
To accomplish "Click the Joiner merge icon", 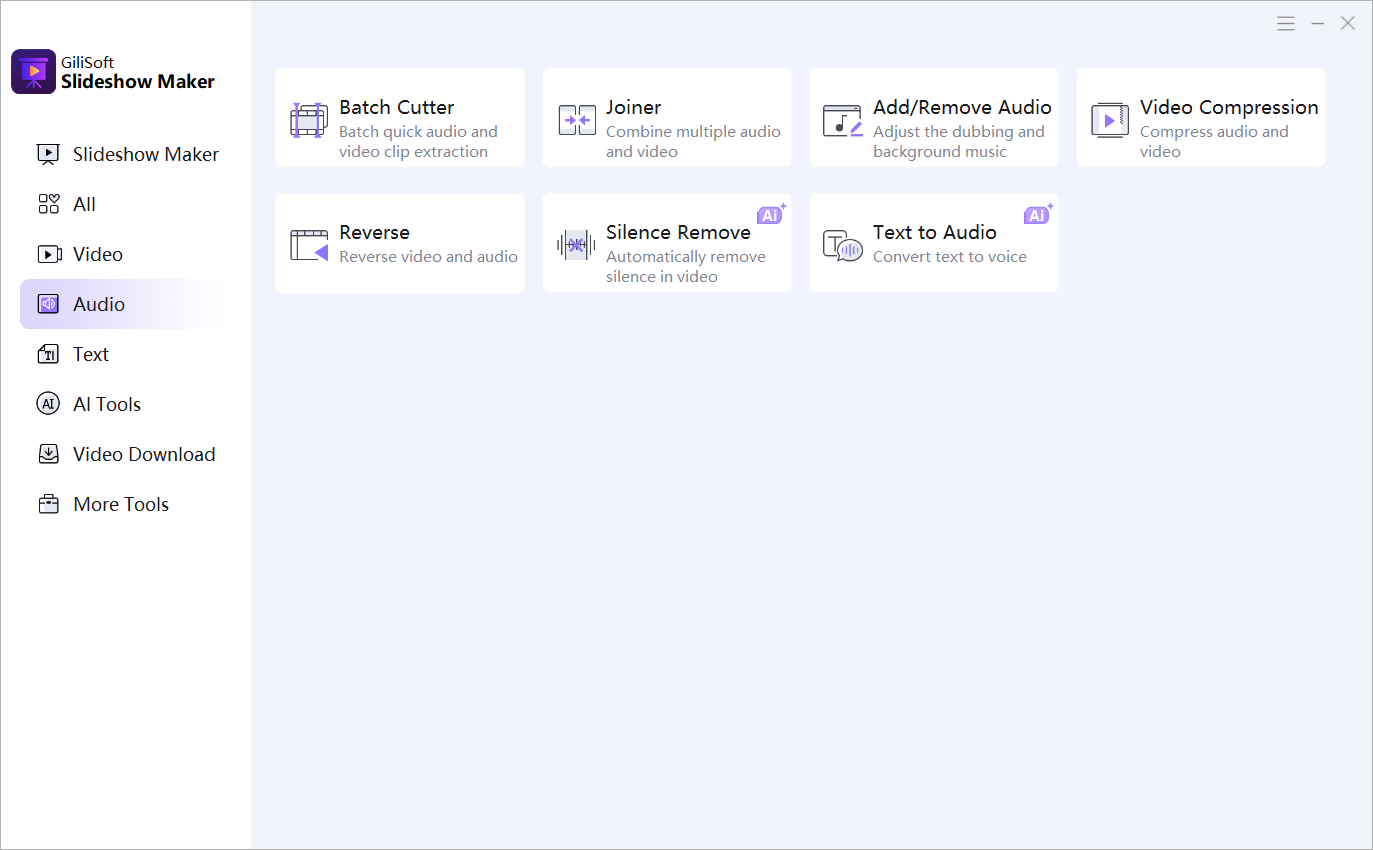I will tap(577, 120).
